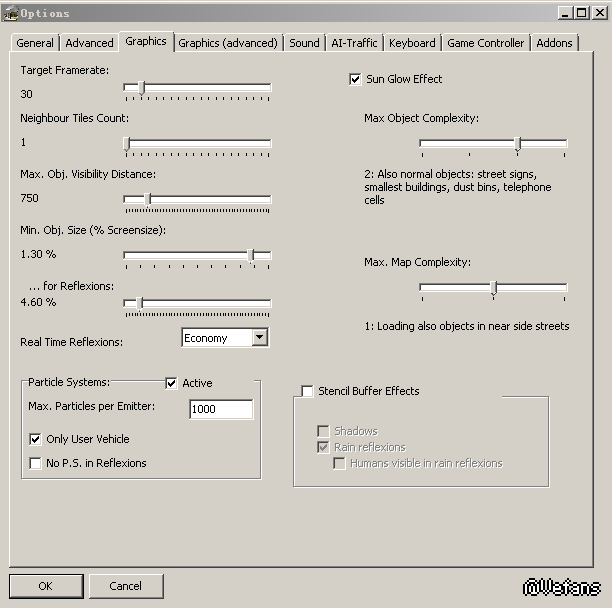Viewport: 612px width, 608px height.
Task: Click the visibility distance value 750
Action: pyautogui.click(x=29, y=198)
